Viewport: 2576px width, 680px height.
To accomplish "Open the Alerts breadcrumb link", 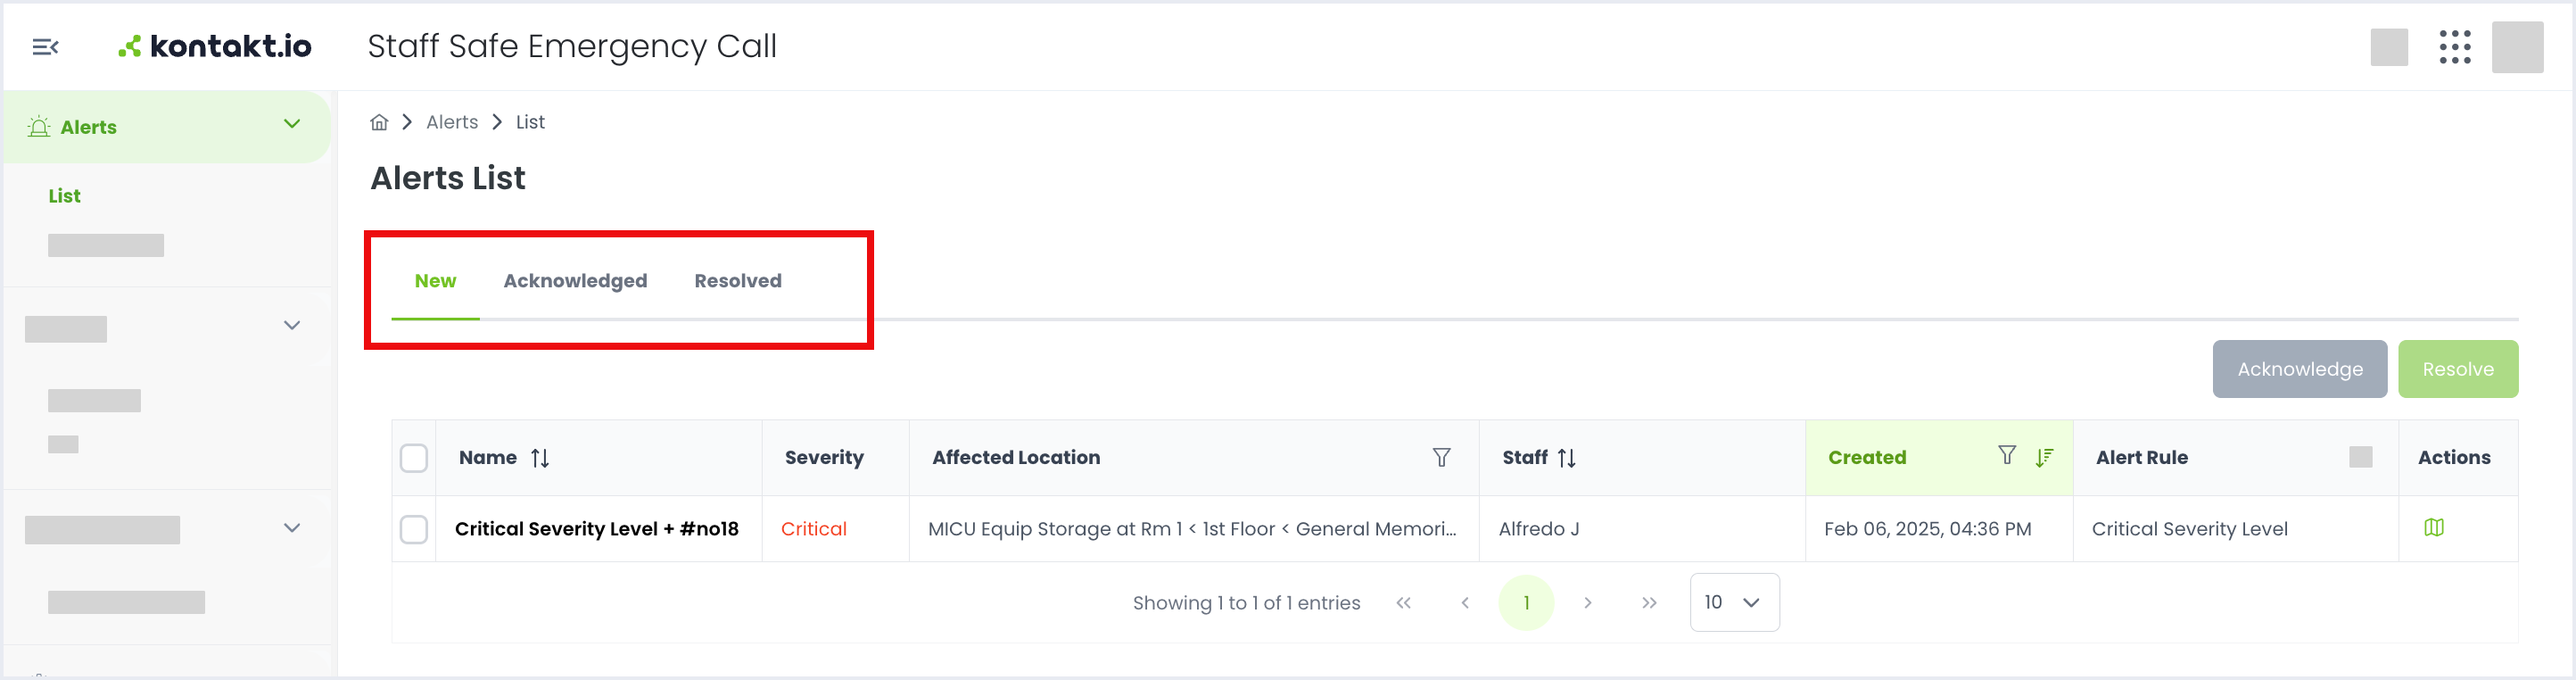I will tap(452, 122).
